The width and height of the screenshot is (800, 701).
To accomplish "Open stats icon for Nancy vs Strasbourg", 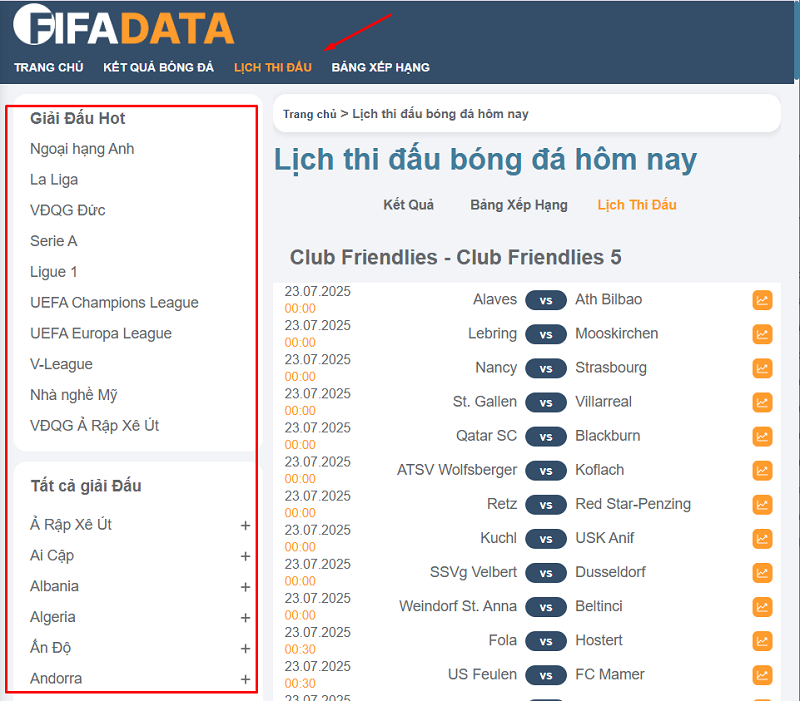I will click(762, 368).
